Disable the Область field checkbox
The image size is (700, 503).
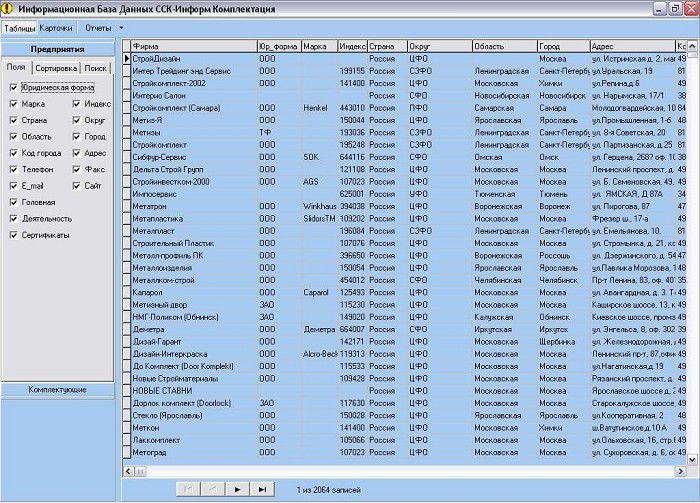(14, 137)
